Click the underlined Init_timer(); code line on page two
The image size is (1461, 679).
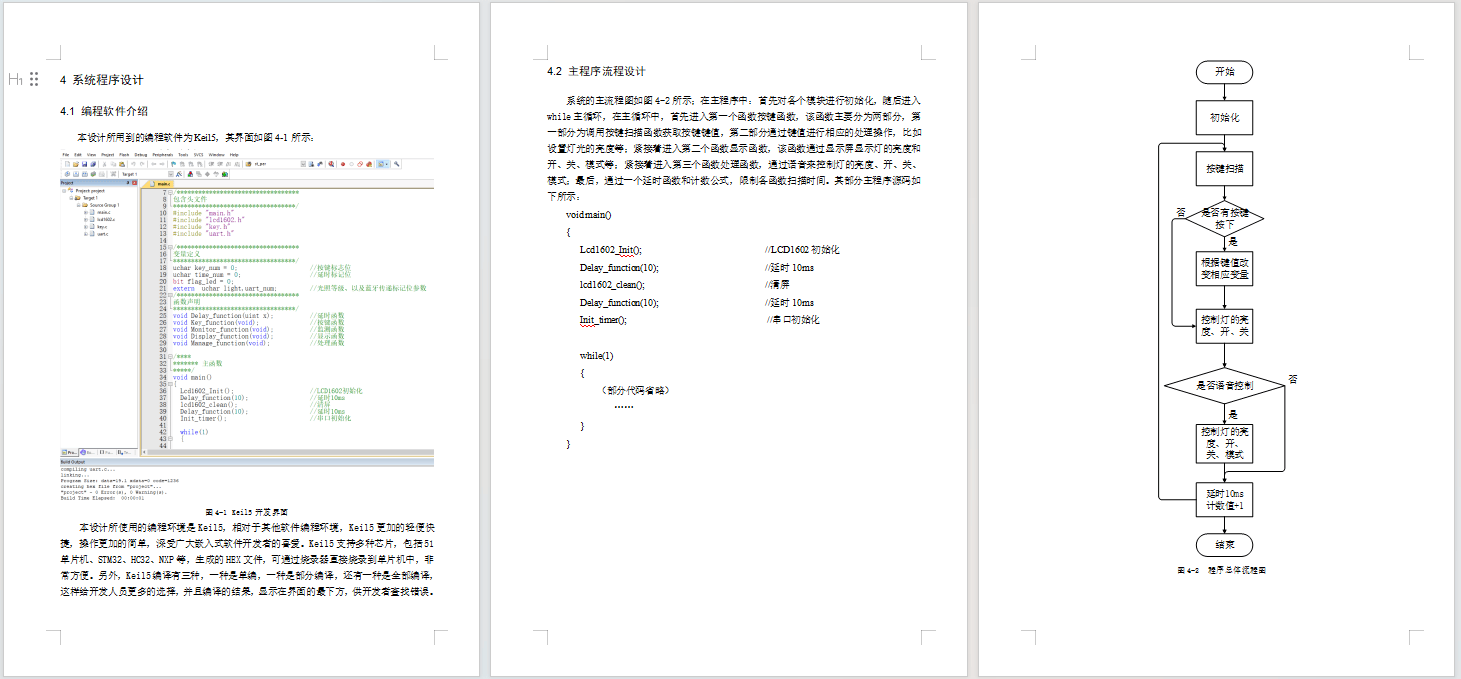pyautogui.click(x=603, y=320)
